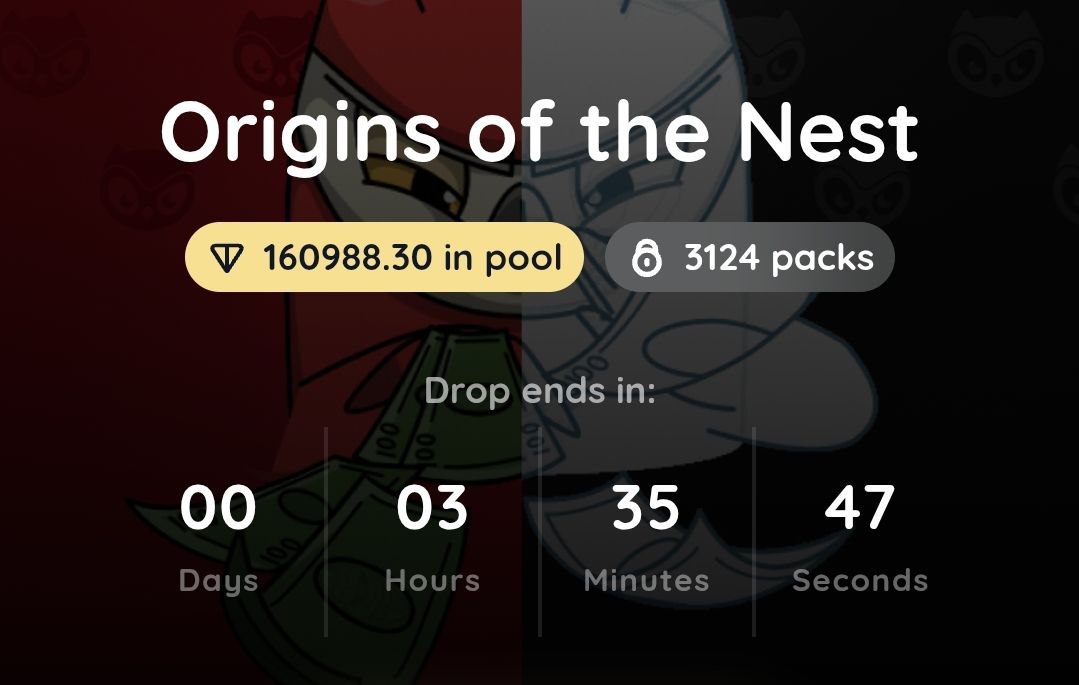Click the TON diamond icon in pool badge
Image resolution: width=1079 pixels, height=685 pixels.
pyautogui.click(x=228, y=258)
